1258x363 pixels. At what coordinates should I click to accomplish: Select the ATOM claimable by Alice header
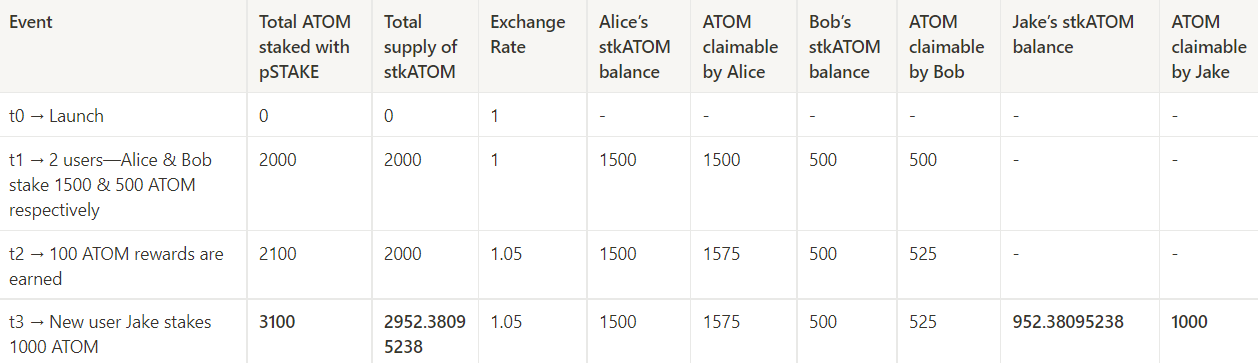[734, 47]
